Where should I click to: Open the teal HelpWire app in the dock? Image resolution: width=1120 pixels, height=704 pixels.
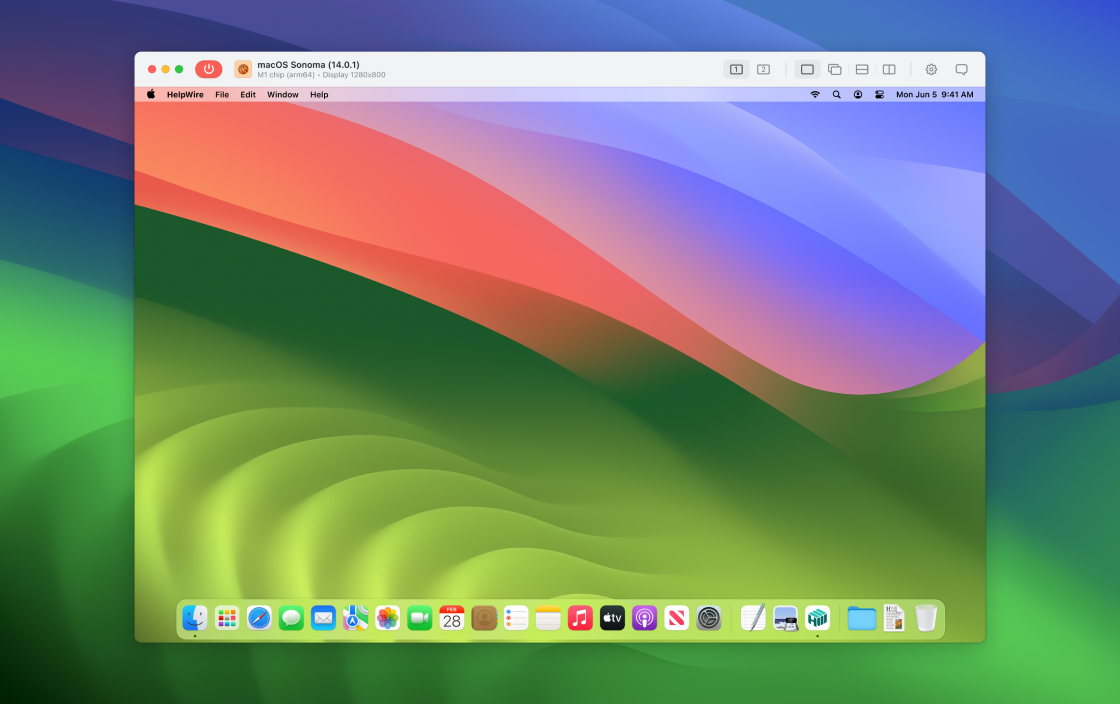coord(817,618)
